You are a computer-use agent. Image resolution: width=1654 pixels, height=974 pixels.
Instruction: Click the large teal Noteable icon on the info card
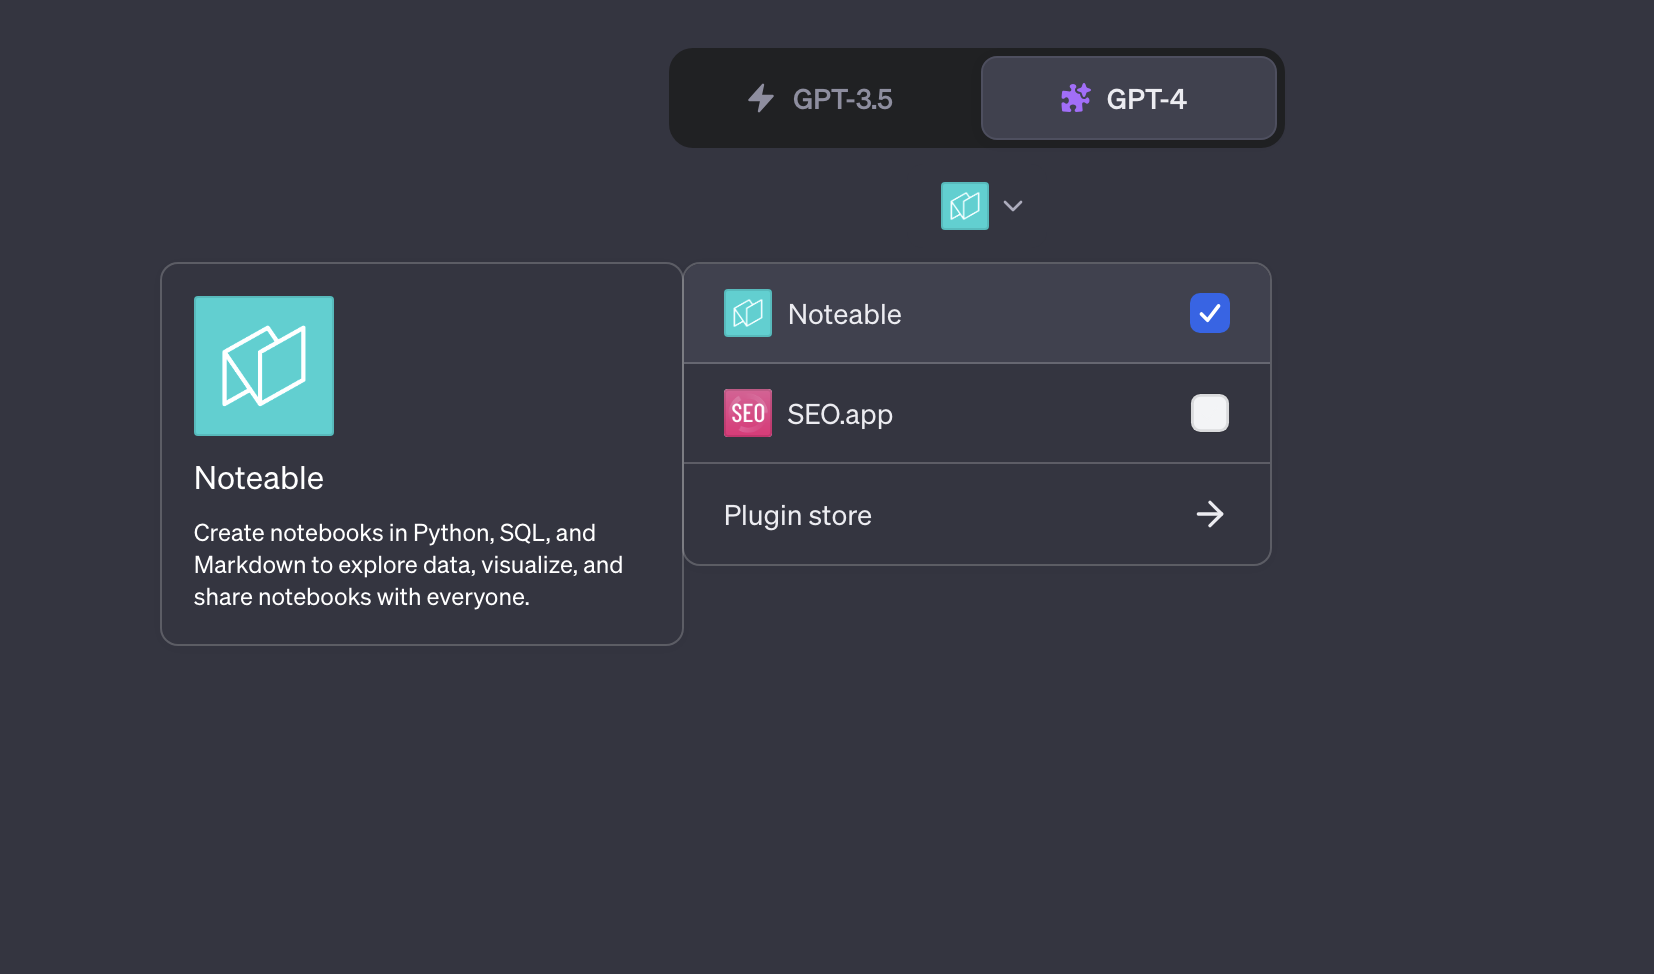point(263,365)
